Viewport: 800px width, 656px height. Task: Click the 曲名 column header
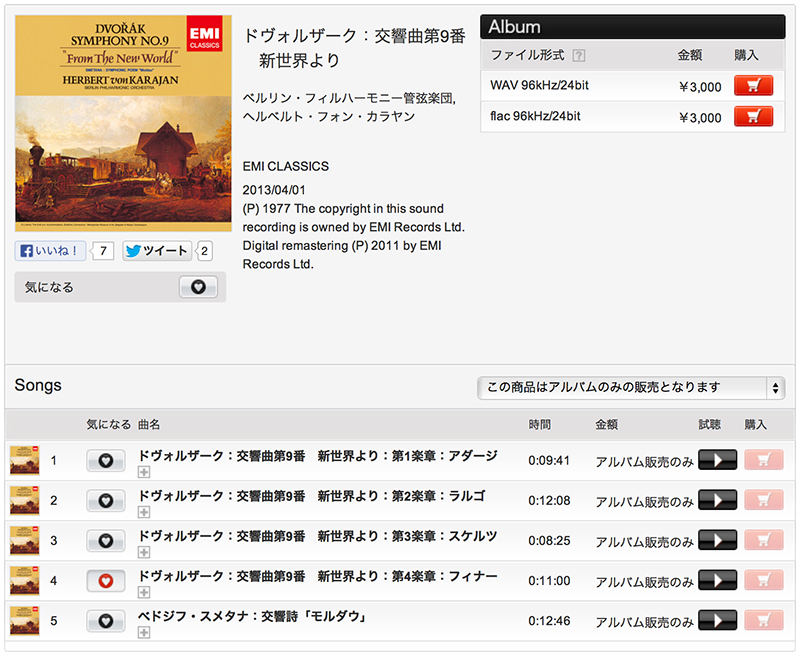(x=149, y=424)
